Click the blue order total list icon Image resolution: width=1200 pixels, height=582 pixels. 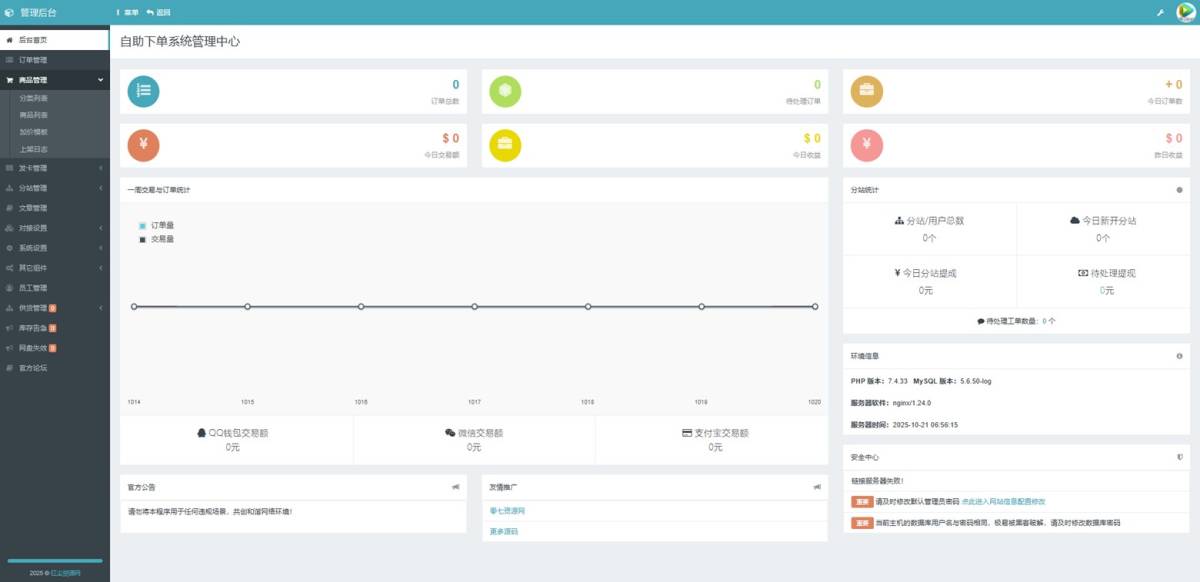(143, 92)
